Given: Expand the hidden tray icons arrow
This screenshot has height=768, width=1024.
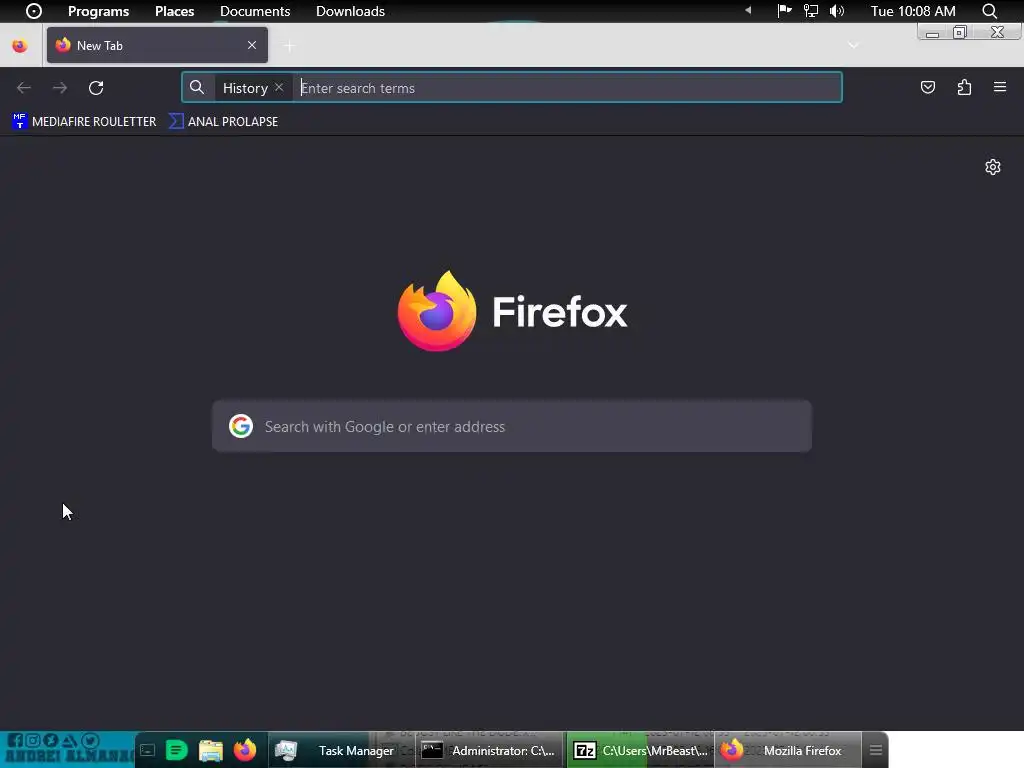Looking at the screenshot, I should coord(748,10).
